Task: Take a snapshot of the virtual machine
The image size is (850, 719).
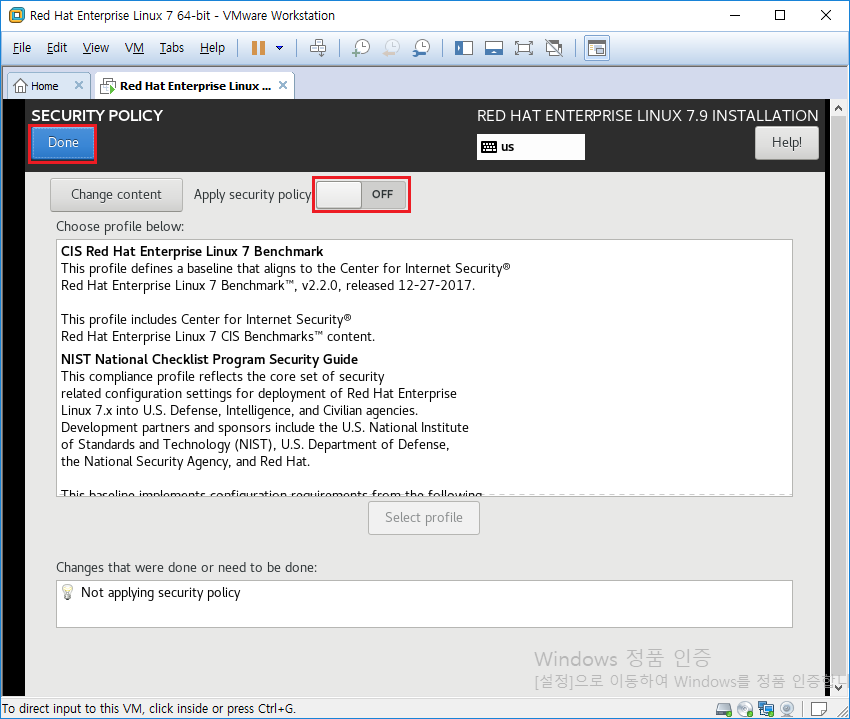Action: click(361, 48)
